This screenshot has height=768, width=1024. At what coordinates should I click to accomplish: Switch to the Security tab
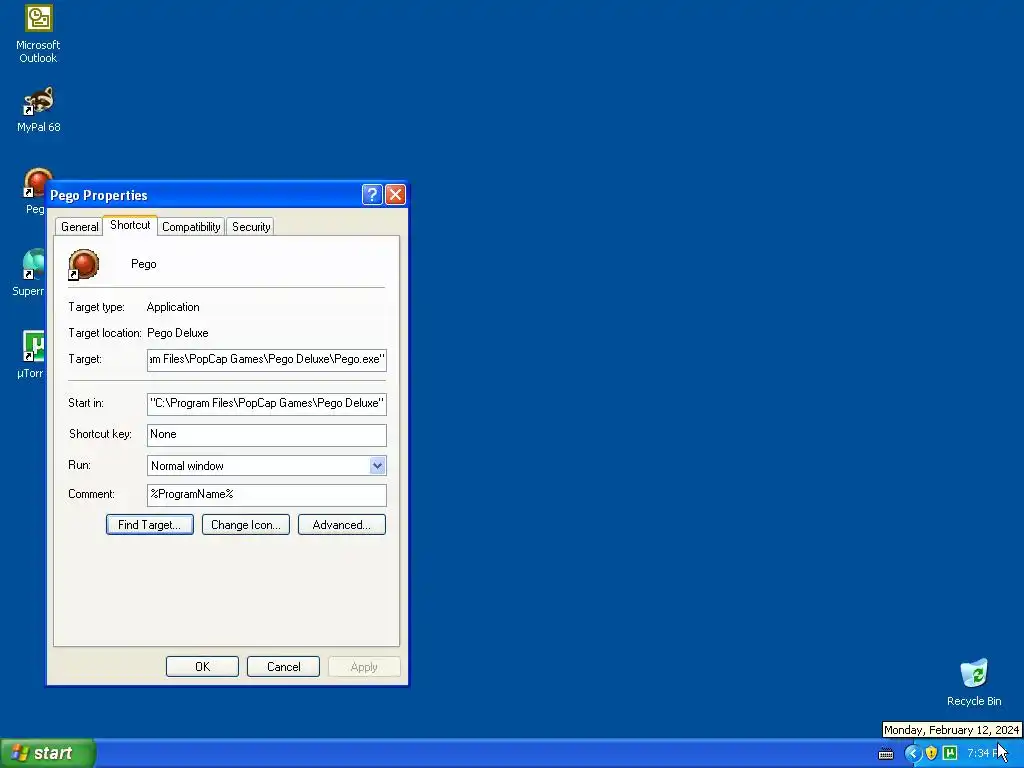point(251,227)
